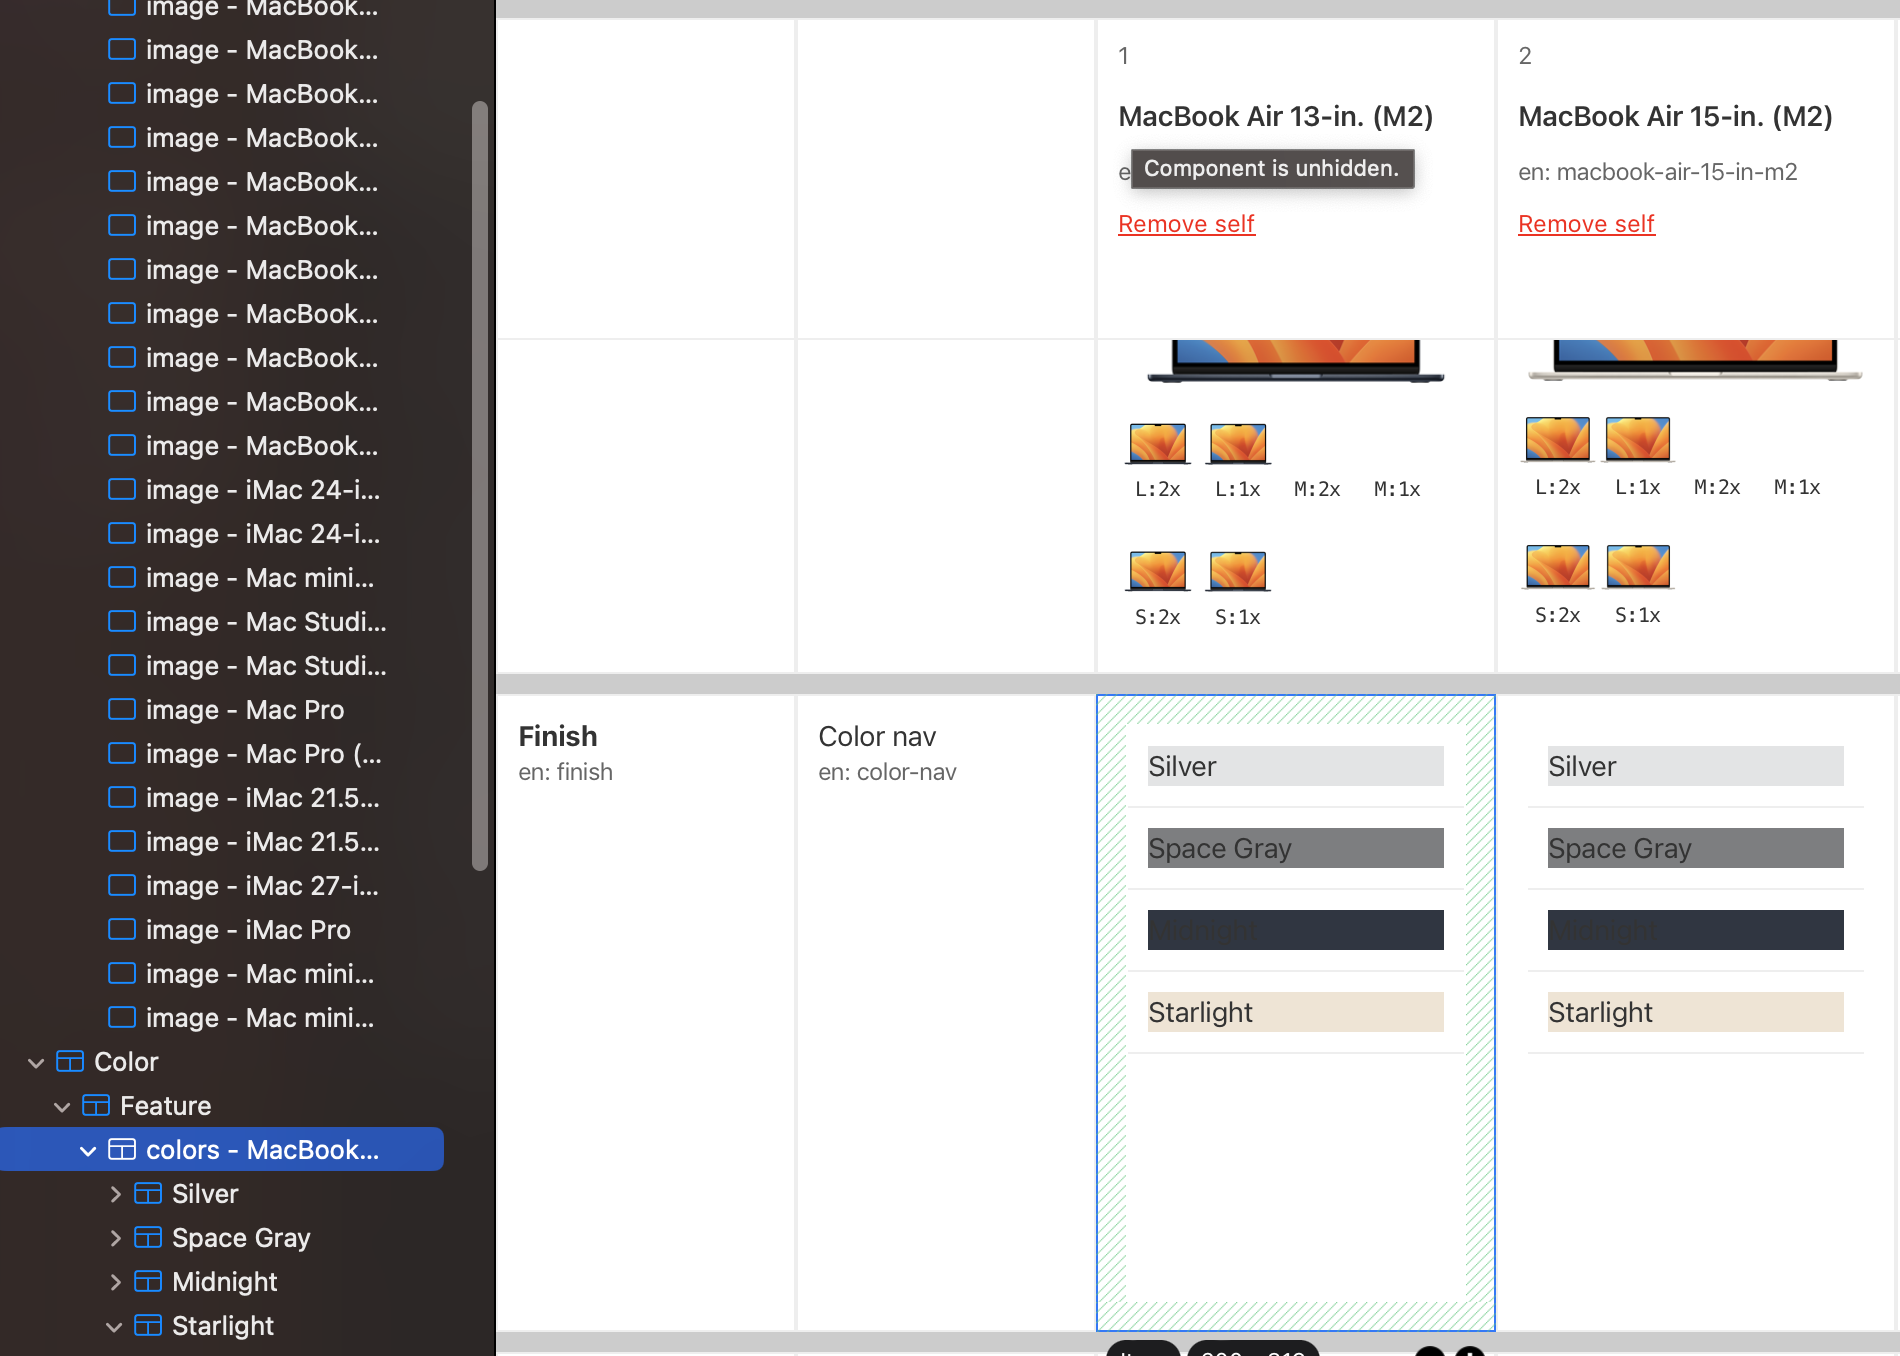Collapse the Feature tree group
Image resolution: width=1900 pixels, height=1356 pixels.
click(x=62, y=1107)
